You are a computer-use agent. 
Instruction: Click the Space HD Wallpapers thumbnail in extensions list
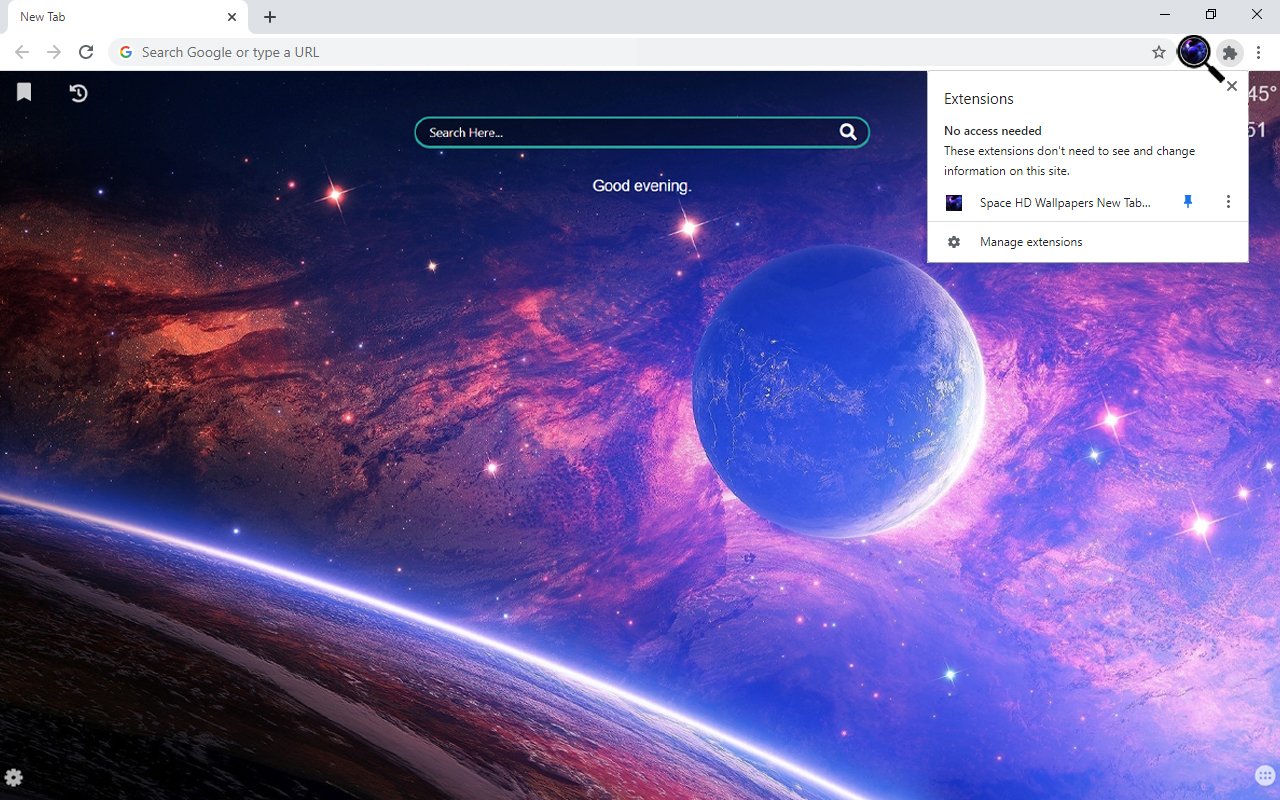pyautogui.click(x=954, y=202)
